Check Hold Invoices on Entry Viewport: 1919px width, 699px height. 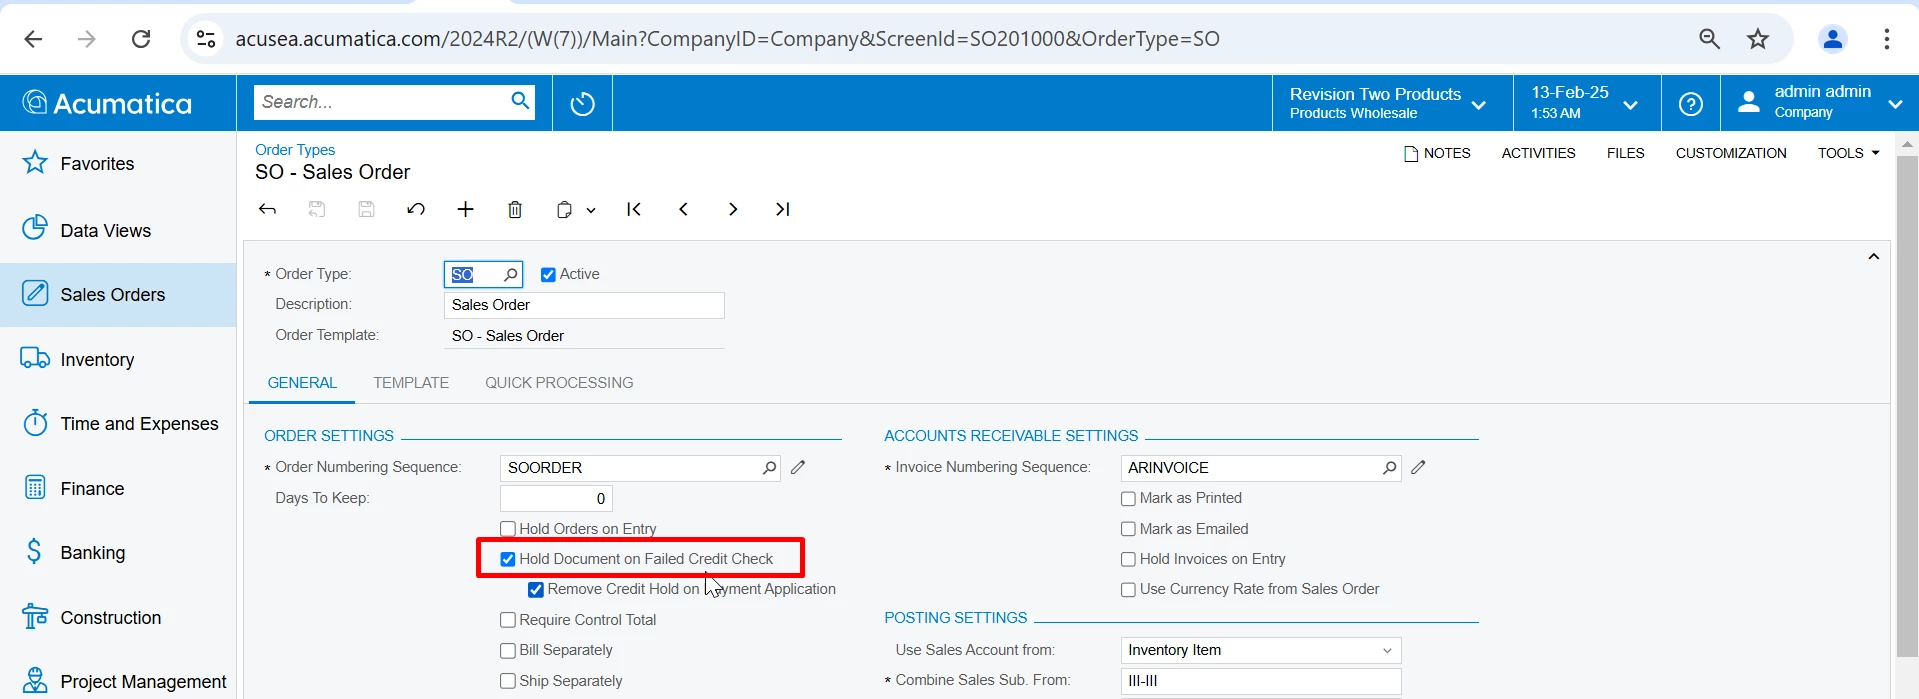[1128, 559]
